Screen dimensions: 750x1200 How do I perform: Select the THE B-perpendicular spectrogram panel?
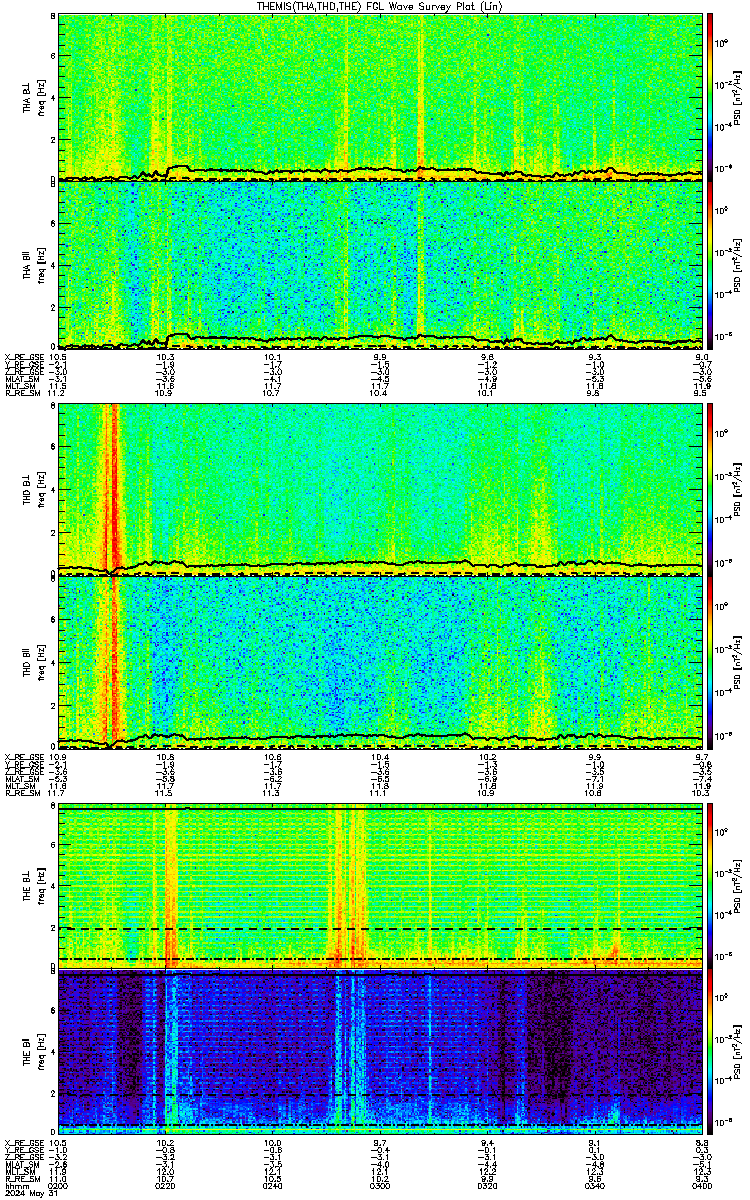tap(381, 886)
